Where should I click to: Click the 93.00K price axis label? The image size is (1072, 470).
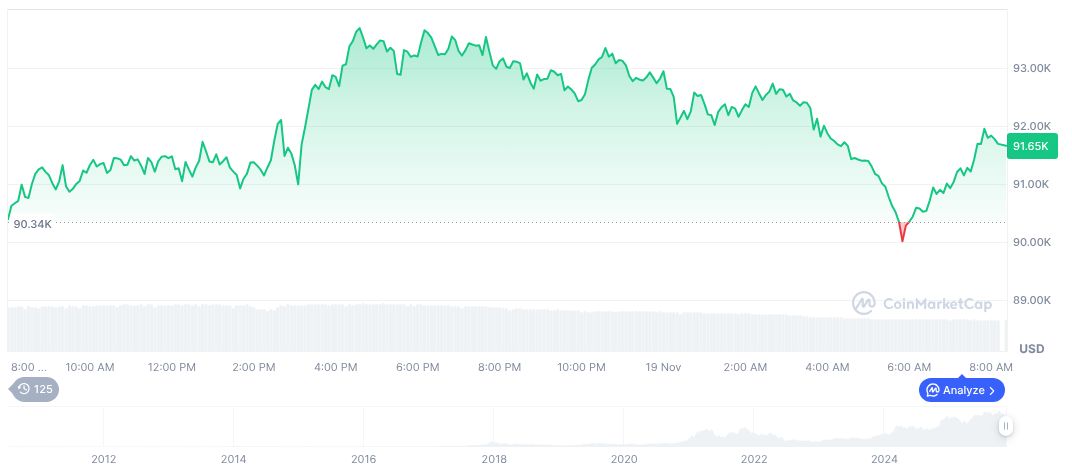pos(1032,68)
